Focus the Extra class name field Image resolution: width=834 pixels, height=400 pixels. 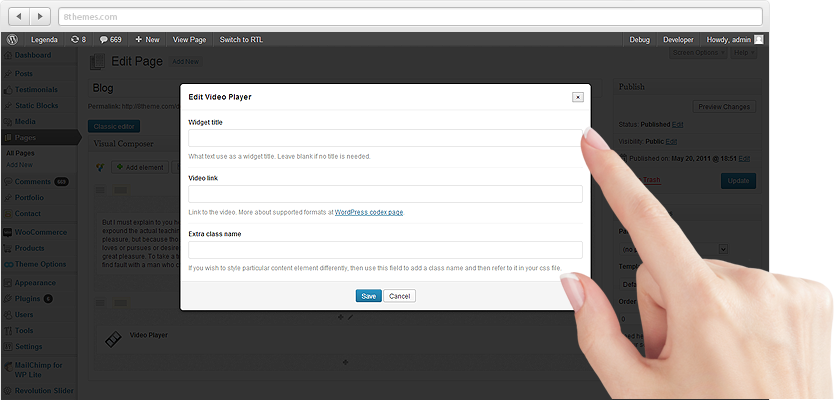click(x=385, y=250)
